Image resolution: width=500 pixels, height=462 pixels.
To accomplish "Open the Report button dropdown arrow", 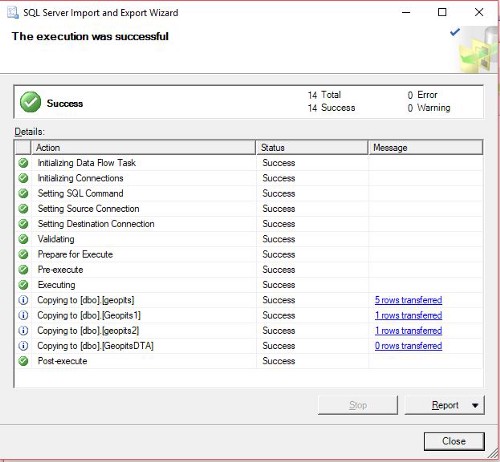I will [x=475, y=405].
